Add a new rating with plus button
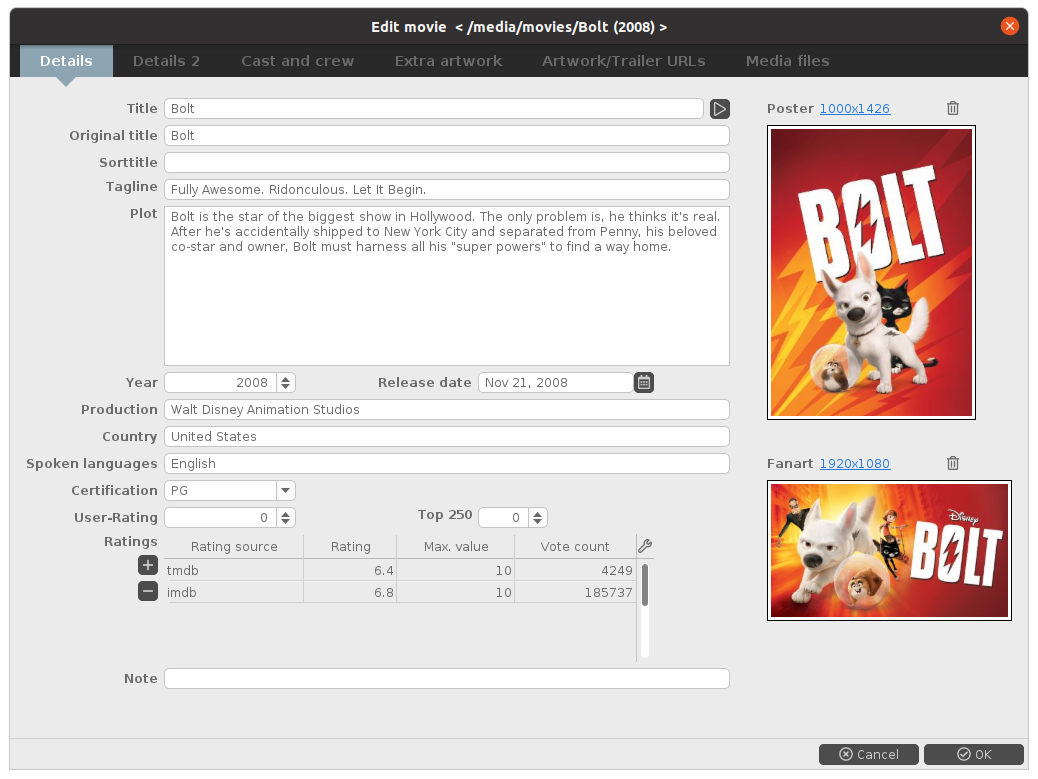Viewport: 1038px width, 779px height. tap(147, 565)
